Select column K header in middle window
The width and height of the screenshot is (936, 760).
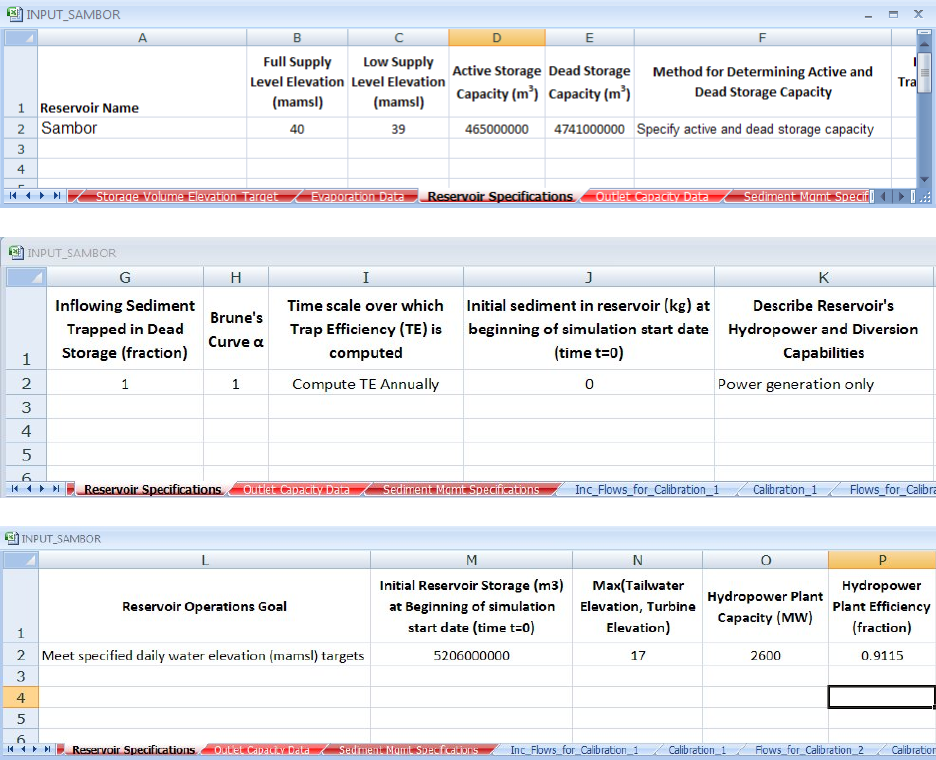pos(824,277)
